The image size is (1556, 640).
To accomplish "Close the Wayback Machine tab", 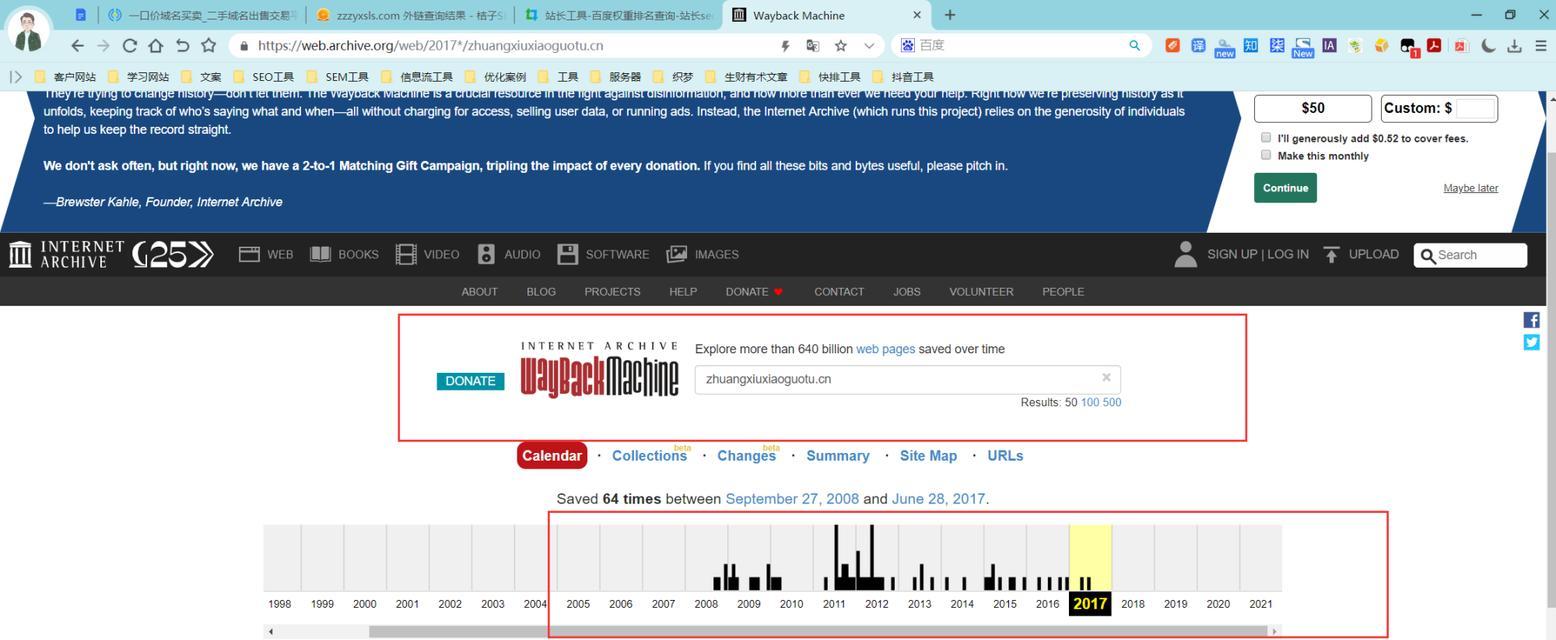I will coord(917,15).
